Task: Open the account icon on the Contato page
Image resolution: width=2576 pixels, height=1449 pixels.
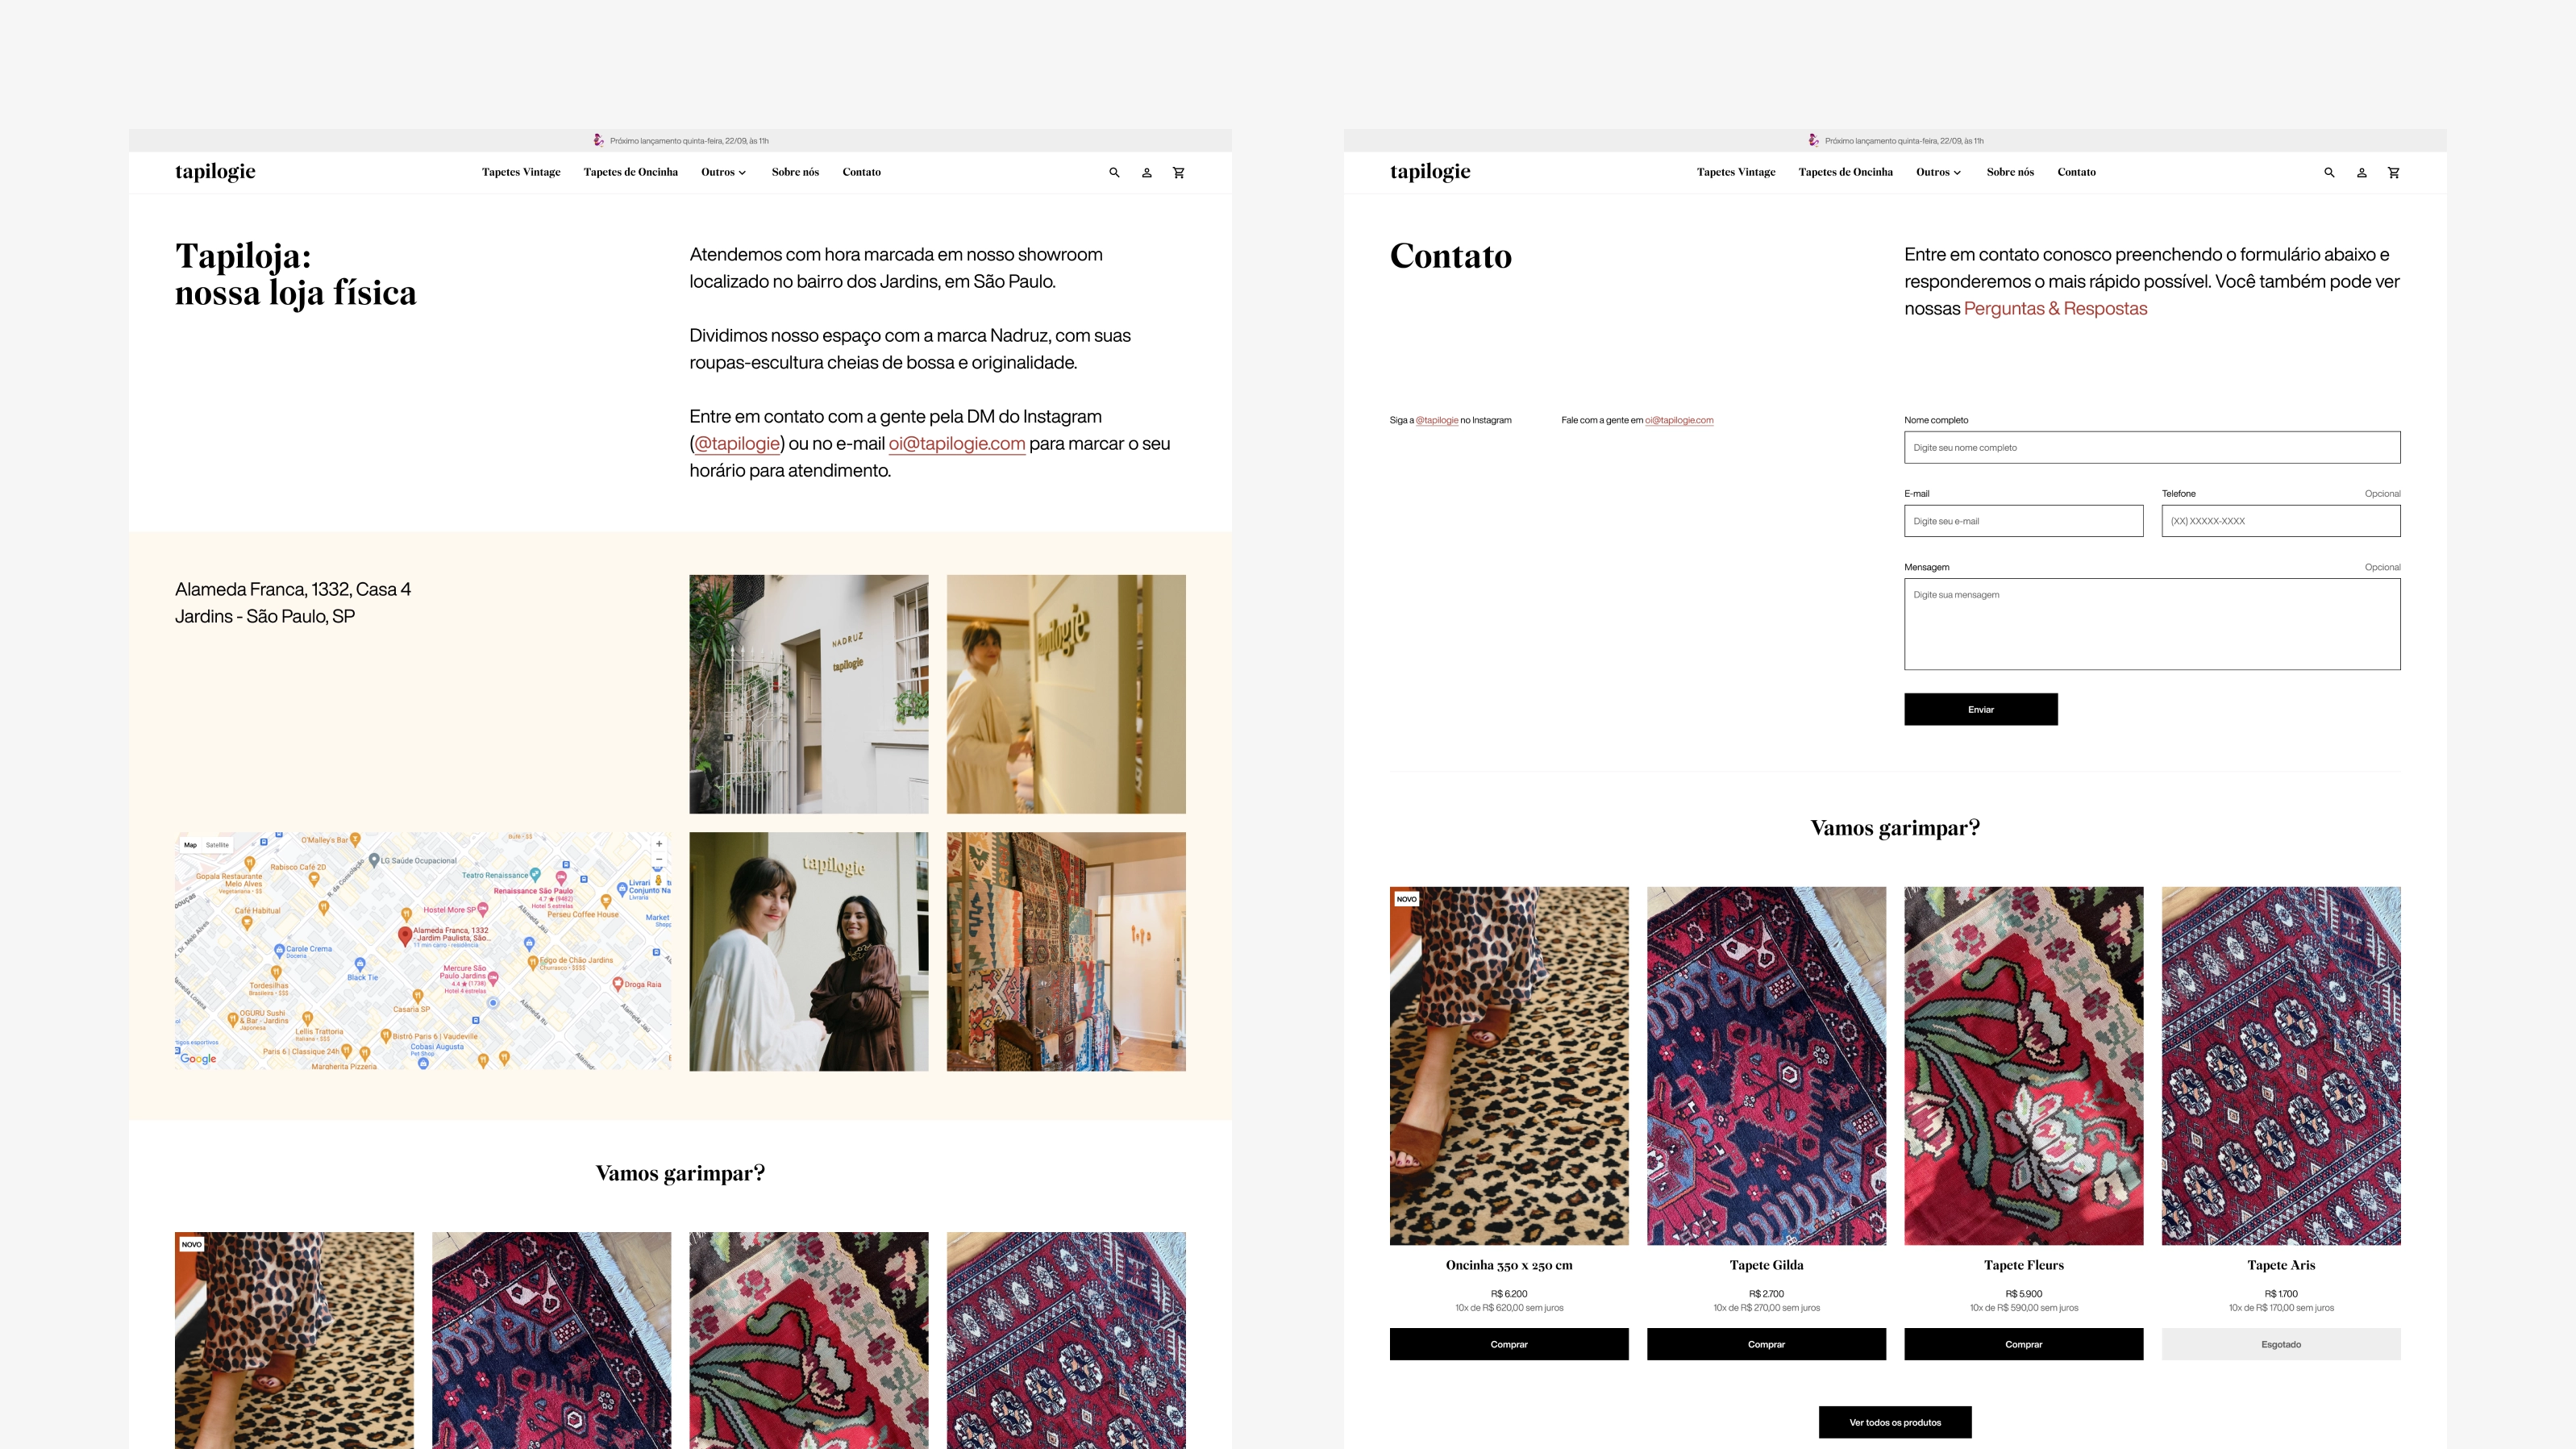Action: pyautogui.click(x=2362, y=172)
